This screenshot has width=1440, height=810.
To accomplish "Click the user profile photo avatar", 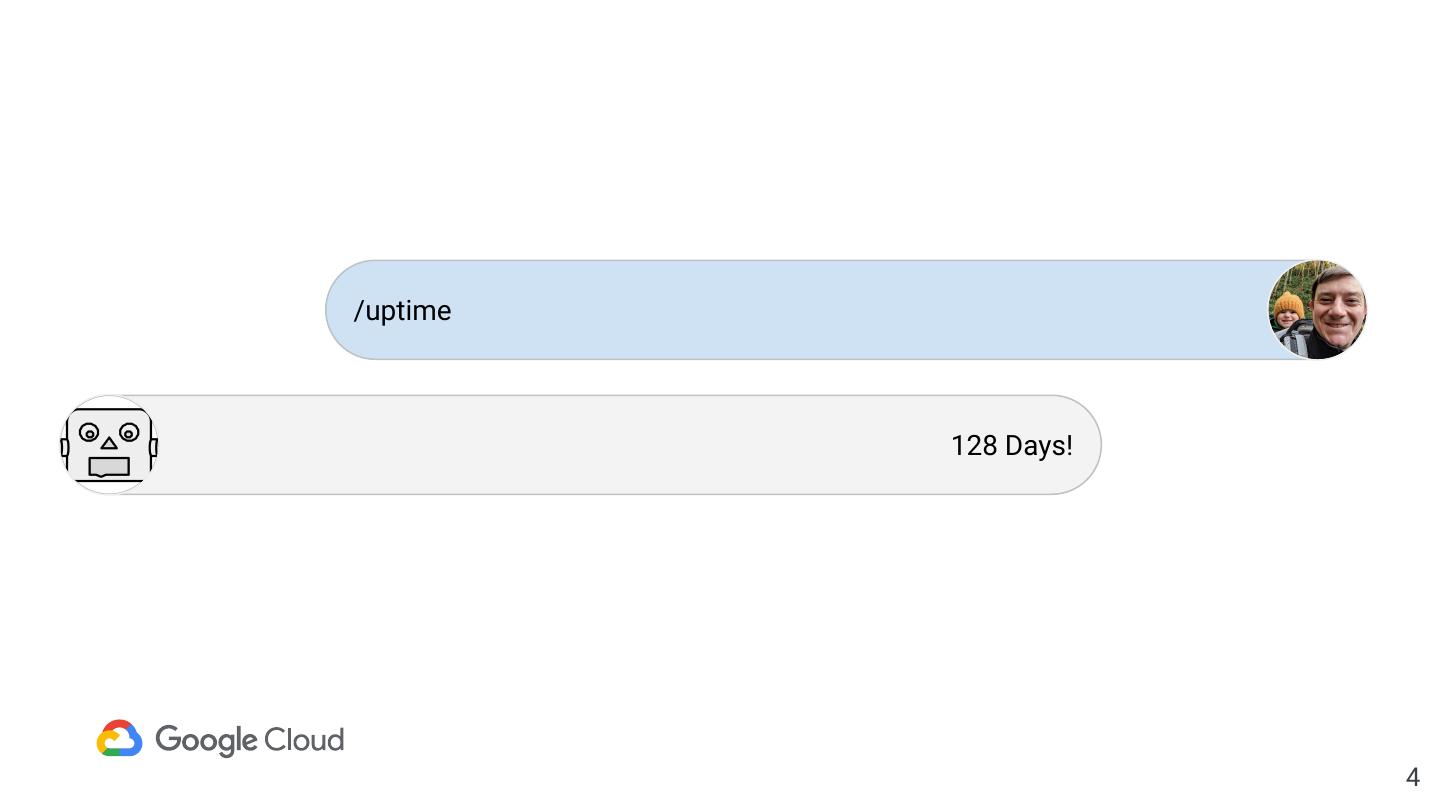I will [1317, 310].
